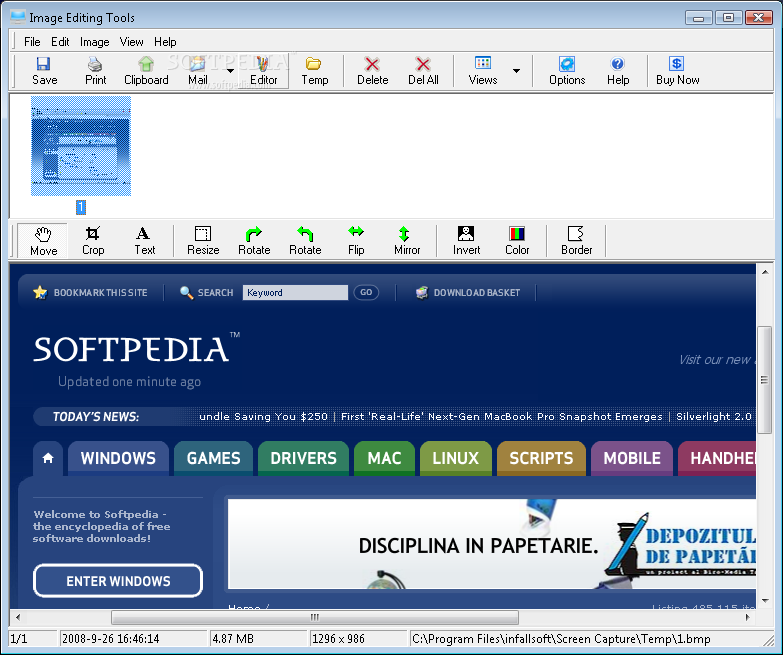Click the 4.87 MB file size text

coord(233,639)
